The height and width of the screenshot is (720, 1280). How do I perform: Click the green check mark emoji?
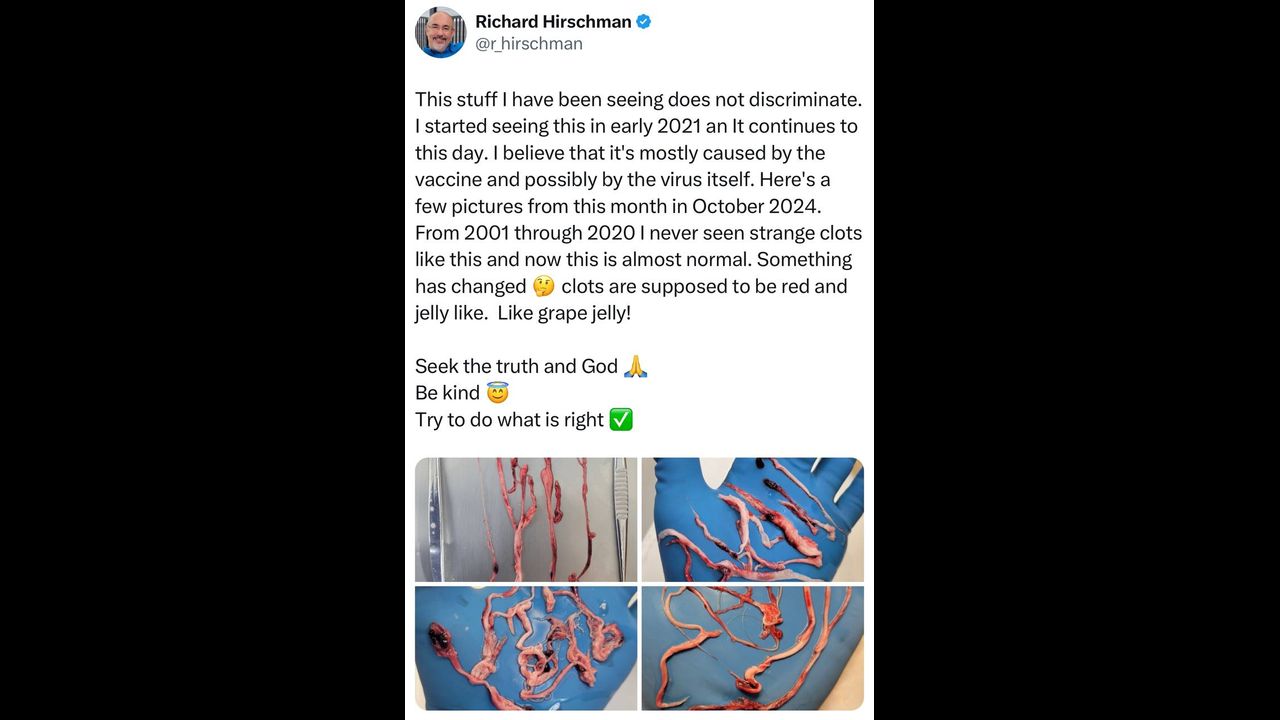(621, 420)
